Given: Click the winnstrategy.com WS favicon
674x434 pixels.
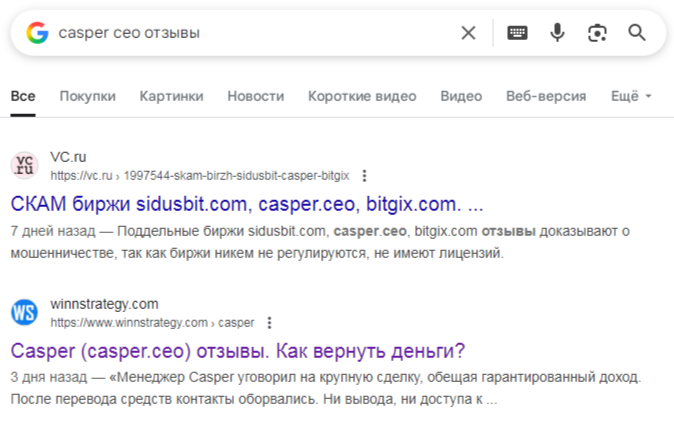Looking at the screenshot, I should pyautogui.click(x=25, y=312).
